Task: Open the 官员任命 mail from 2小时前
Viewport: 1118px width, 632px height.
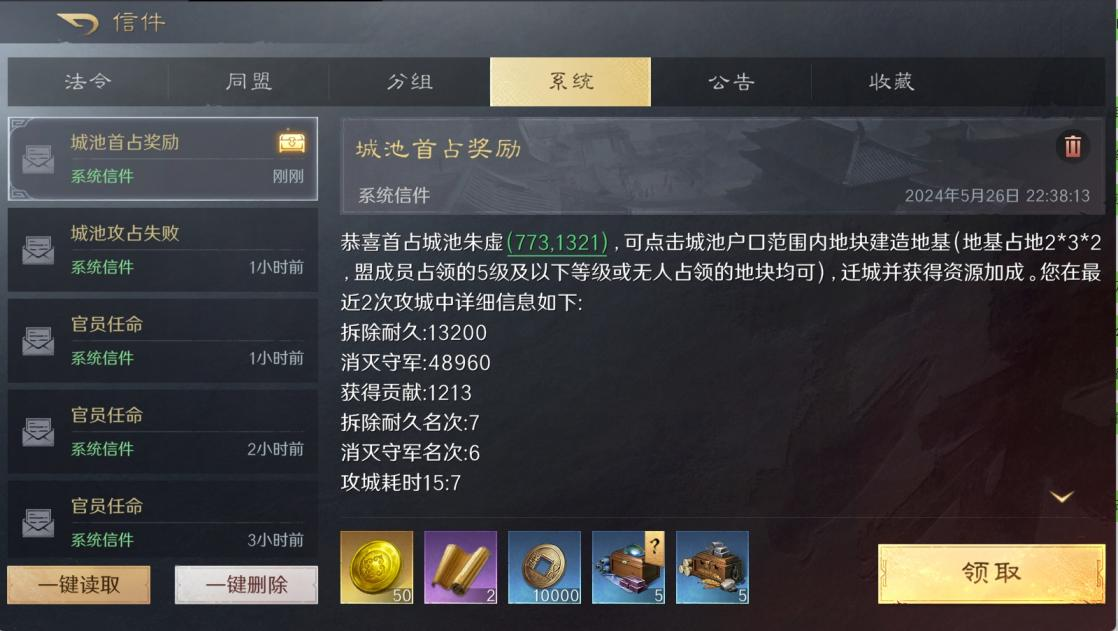Action: pos(163,432)
